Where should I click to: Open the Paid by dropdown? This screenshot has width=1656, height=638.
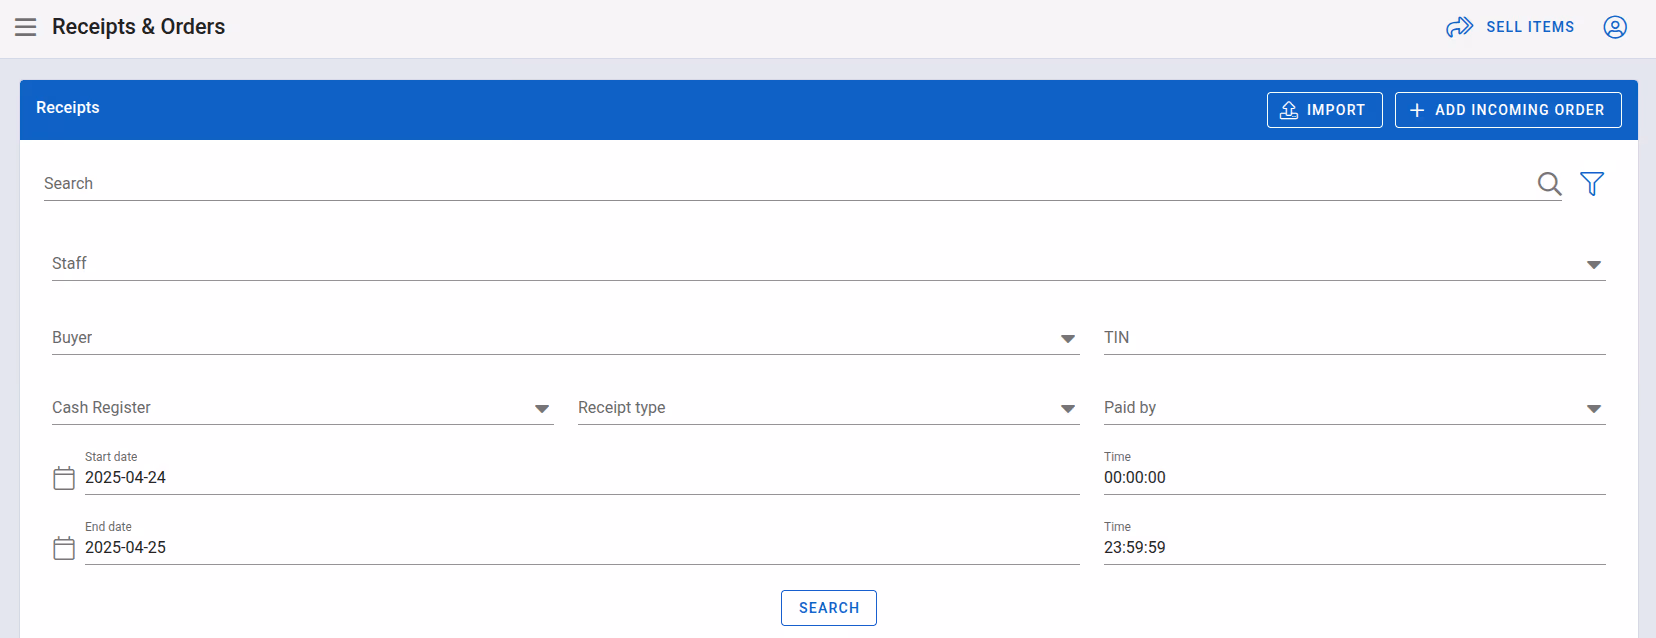[x=1355, y=408]
